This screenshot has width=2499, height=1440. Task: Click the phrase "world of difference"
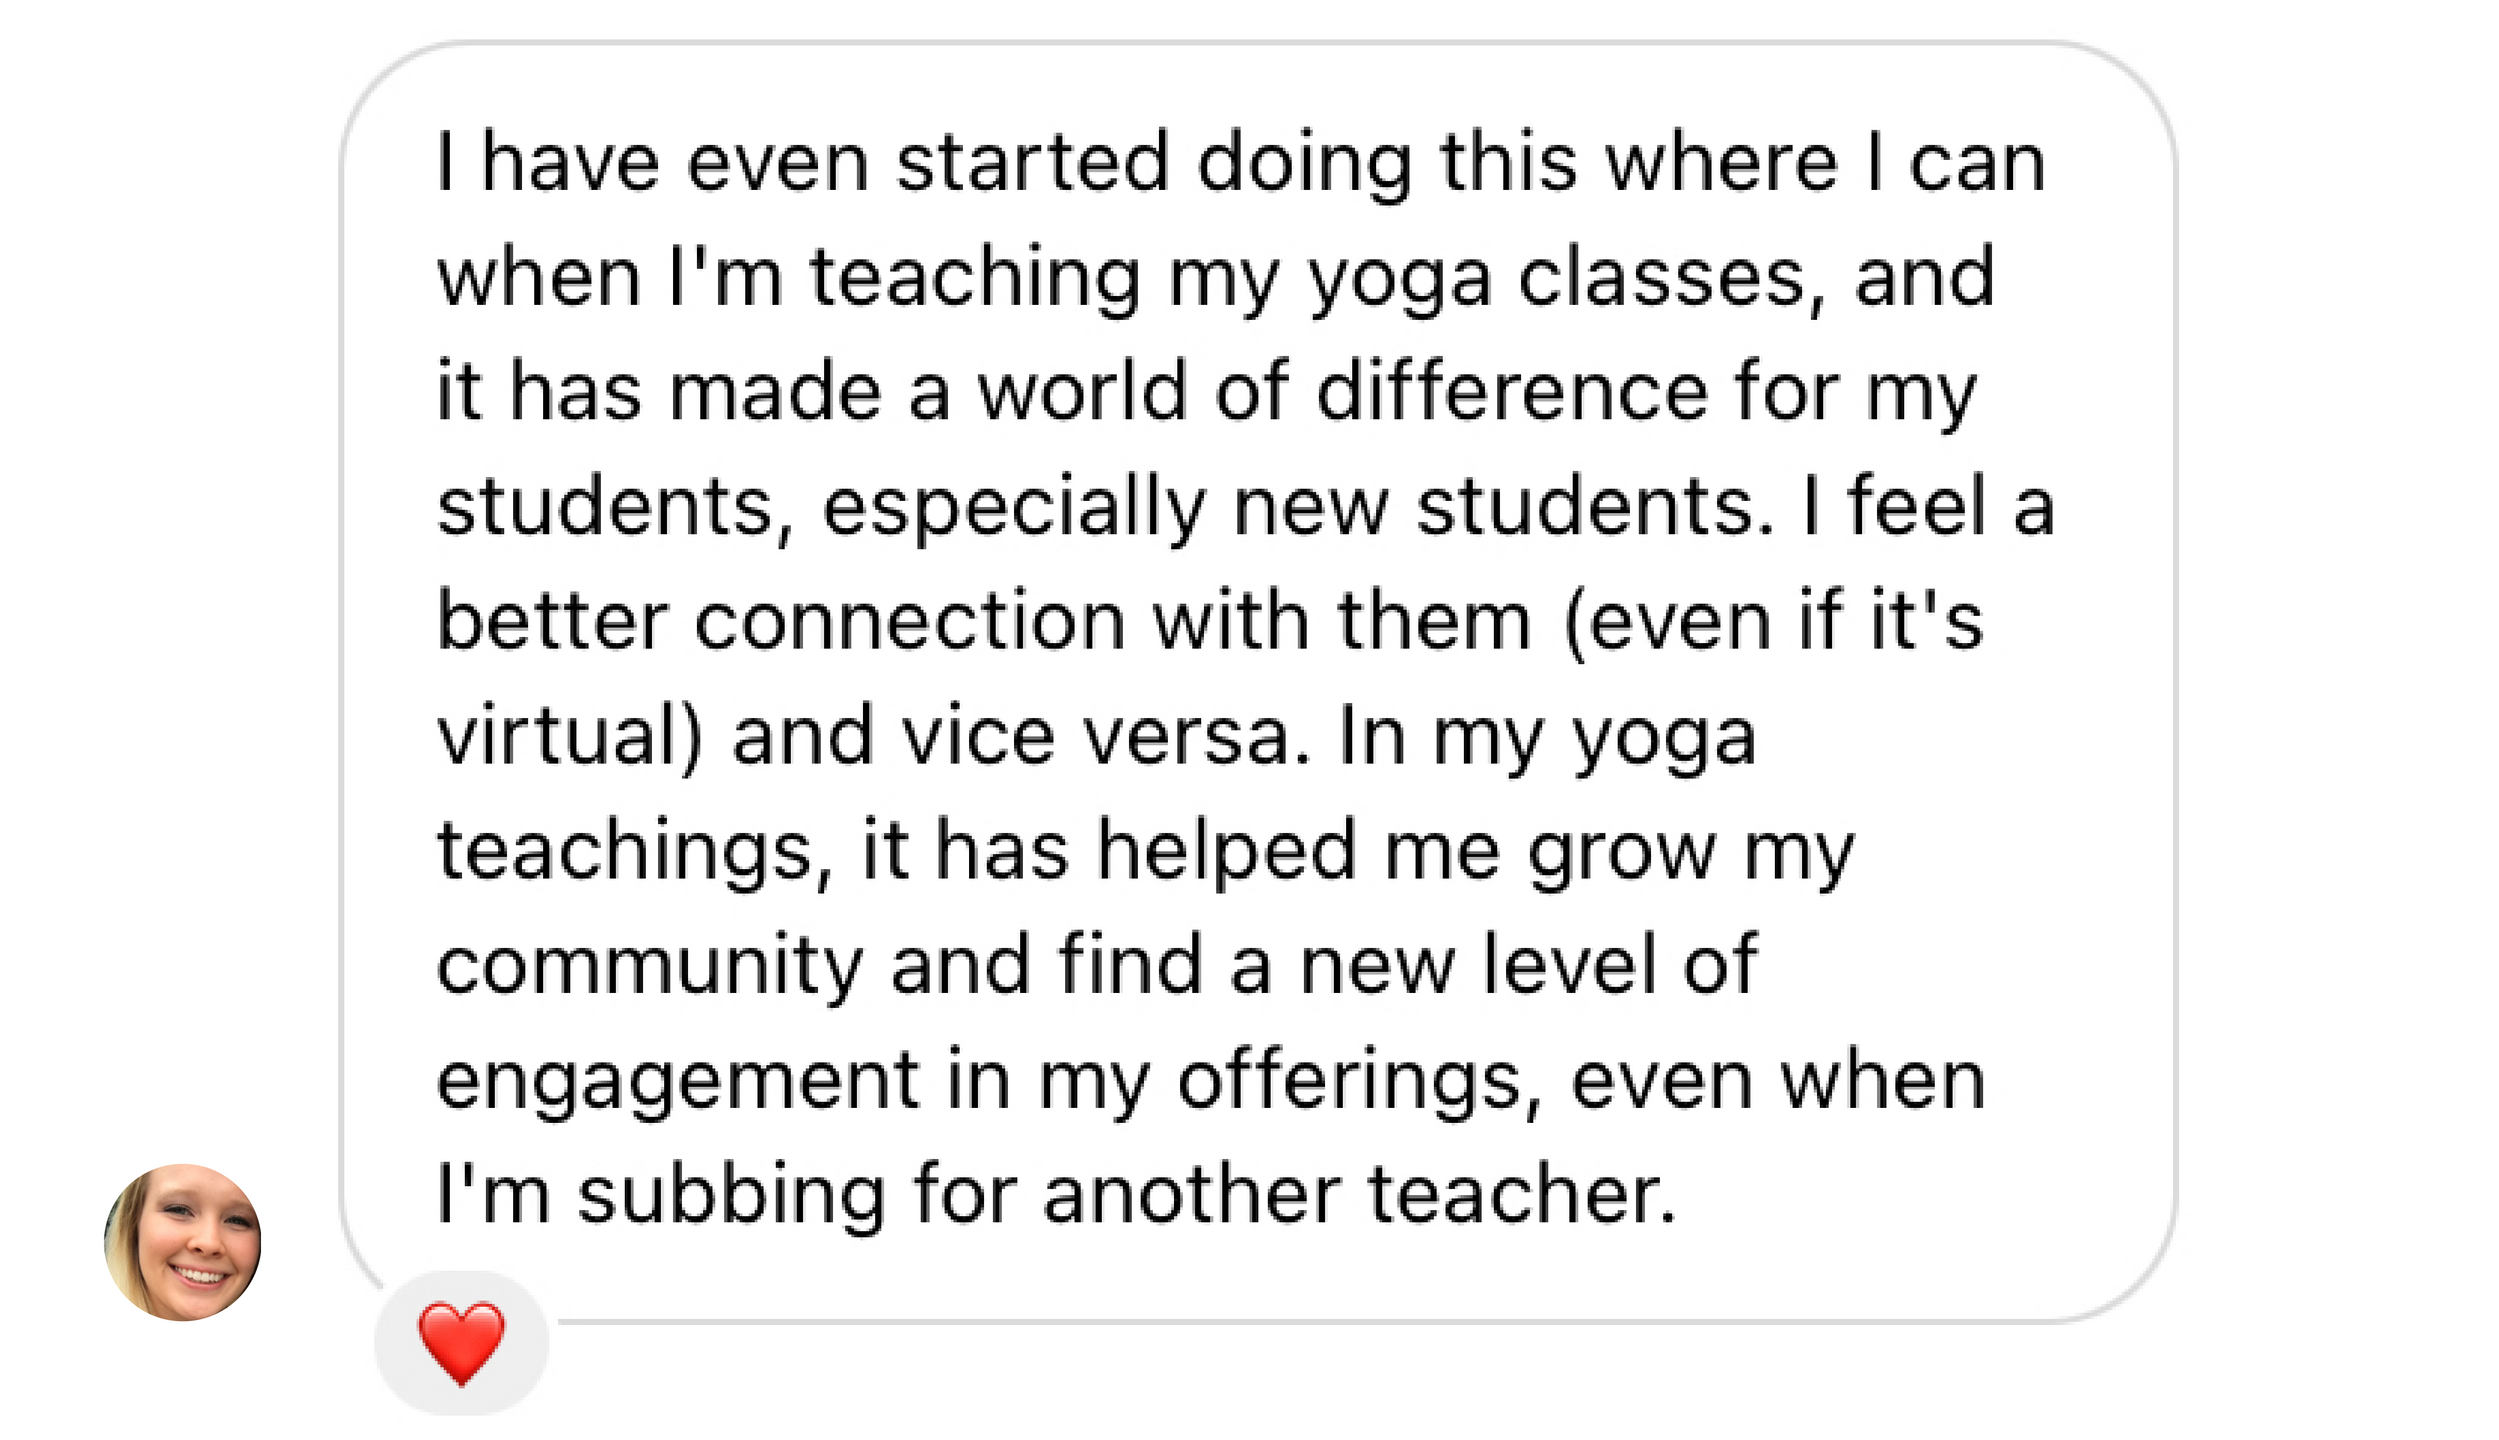click(x=1341, y=391)
